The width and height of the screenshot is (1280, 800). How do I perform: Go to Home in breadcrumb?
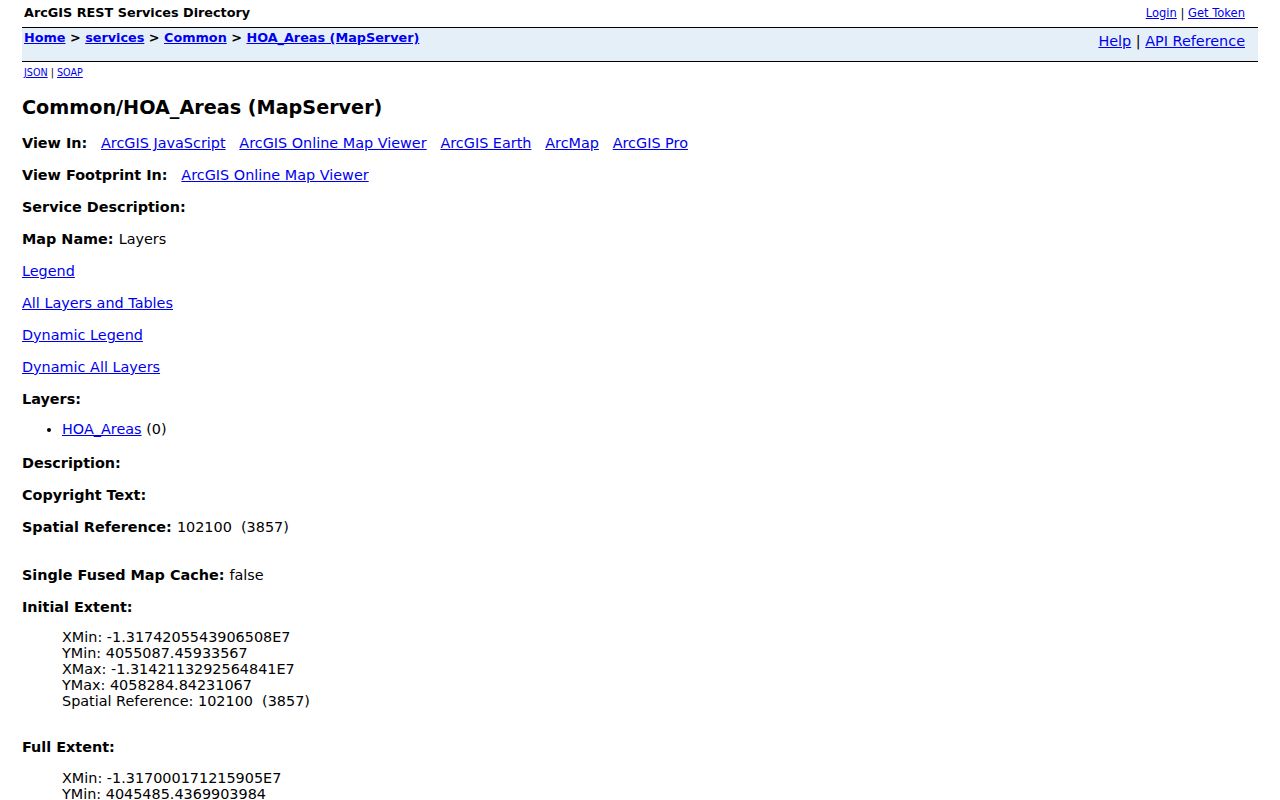coord(45,38)
